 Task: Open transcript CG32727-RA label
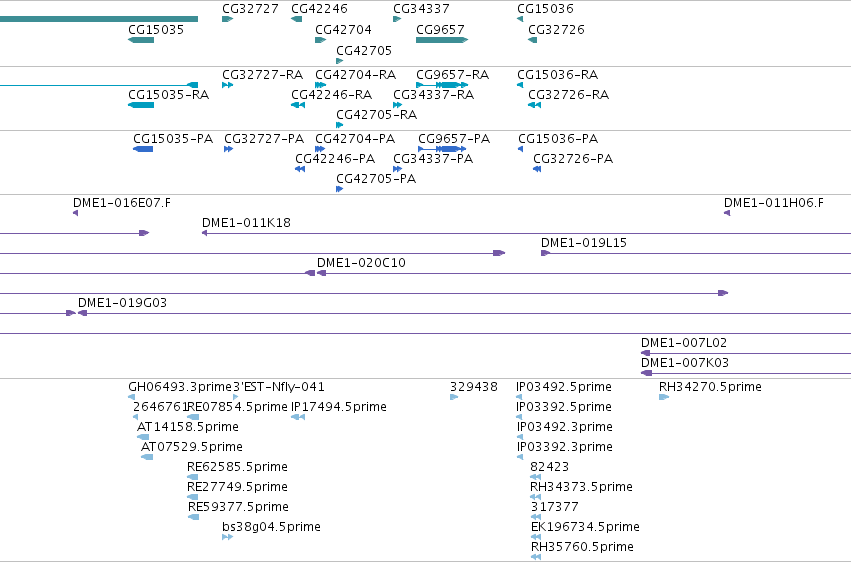tap(263, 74)
